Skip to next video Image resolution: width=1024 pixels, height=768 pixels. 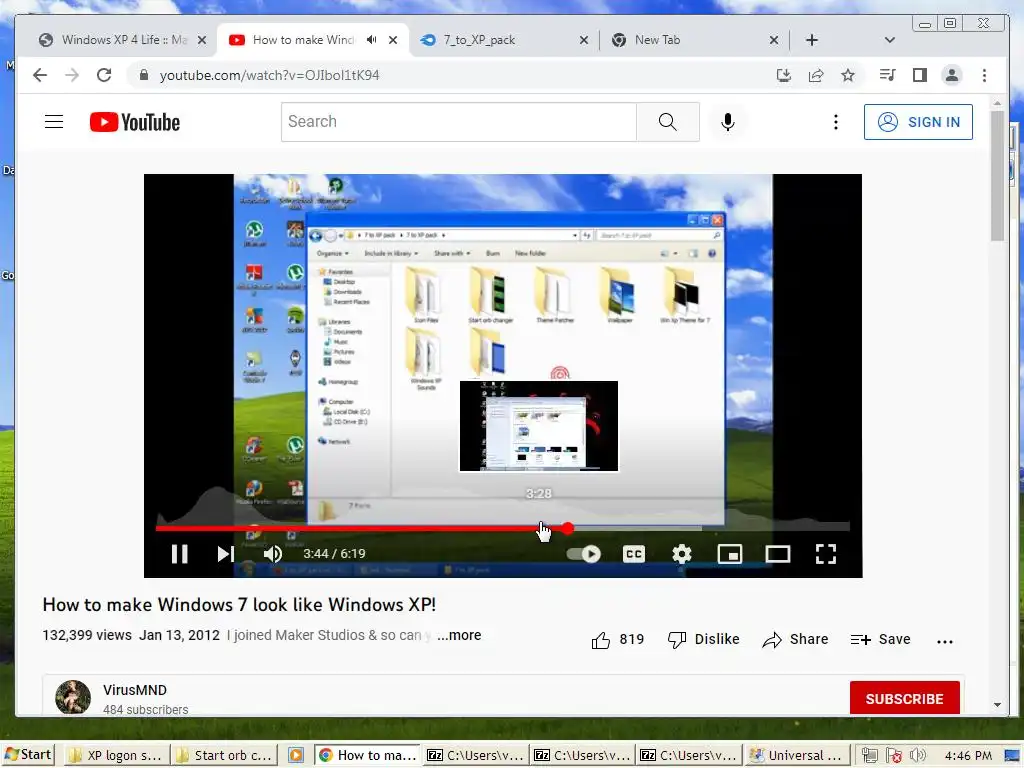(x=225, y=554)
